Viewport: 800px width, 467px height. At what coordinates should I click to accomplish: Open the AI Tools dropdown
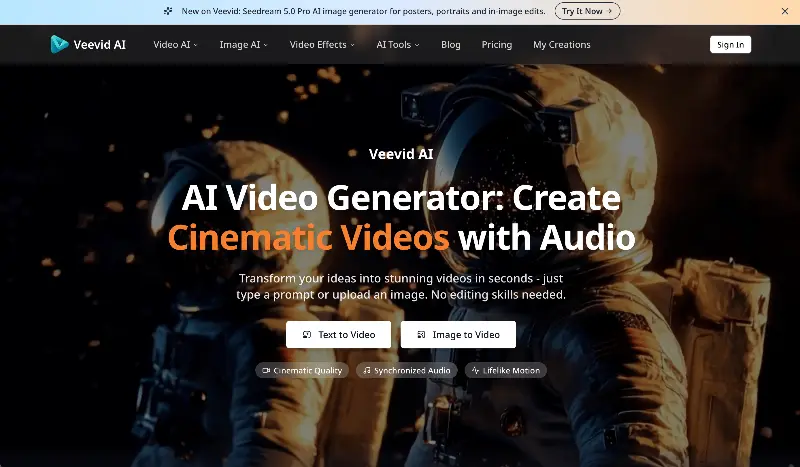tap(398, 45)
